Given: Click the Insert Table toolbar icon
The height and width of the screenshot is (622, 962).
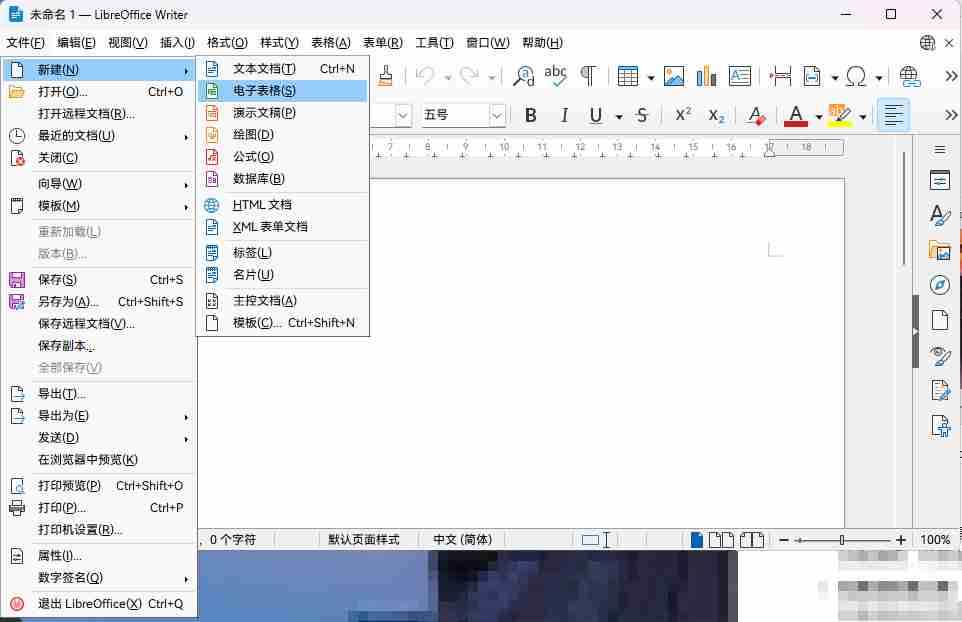Looking at the screenshot, I should 628,76.
